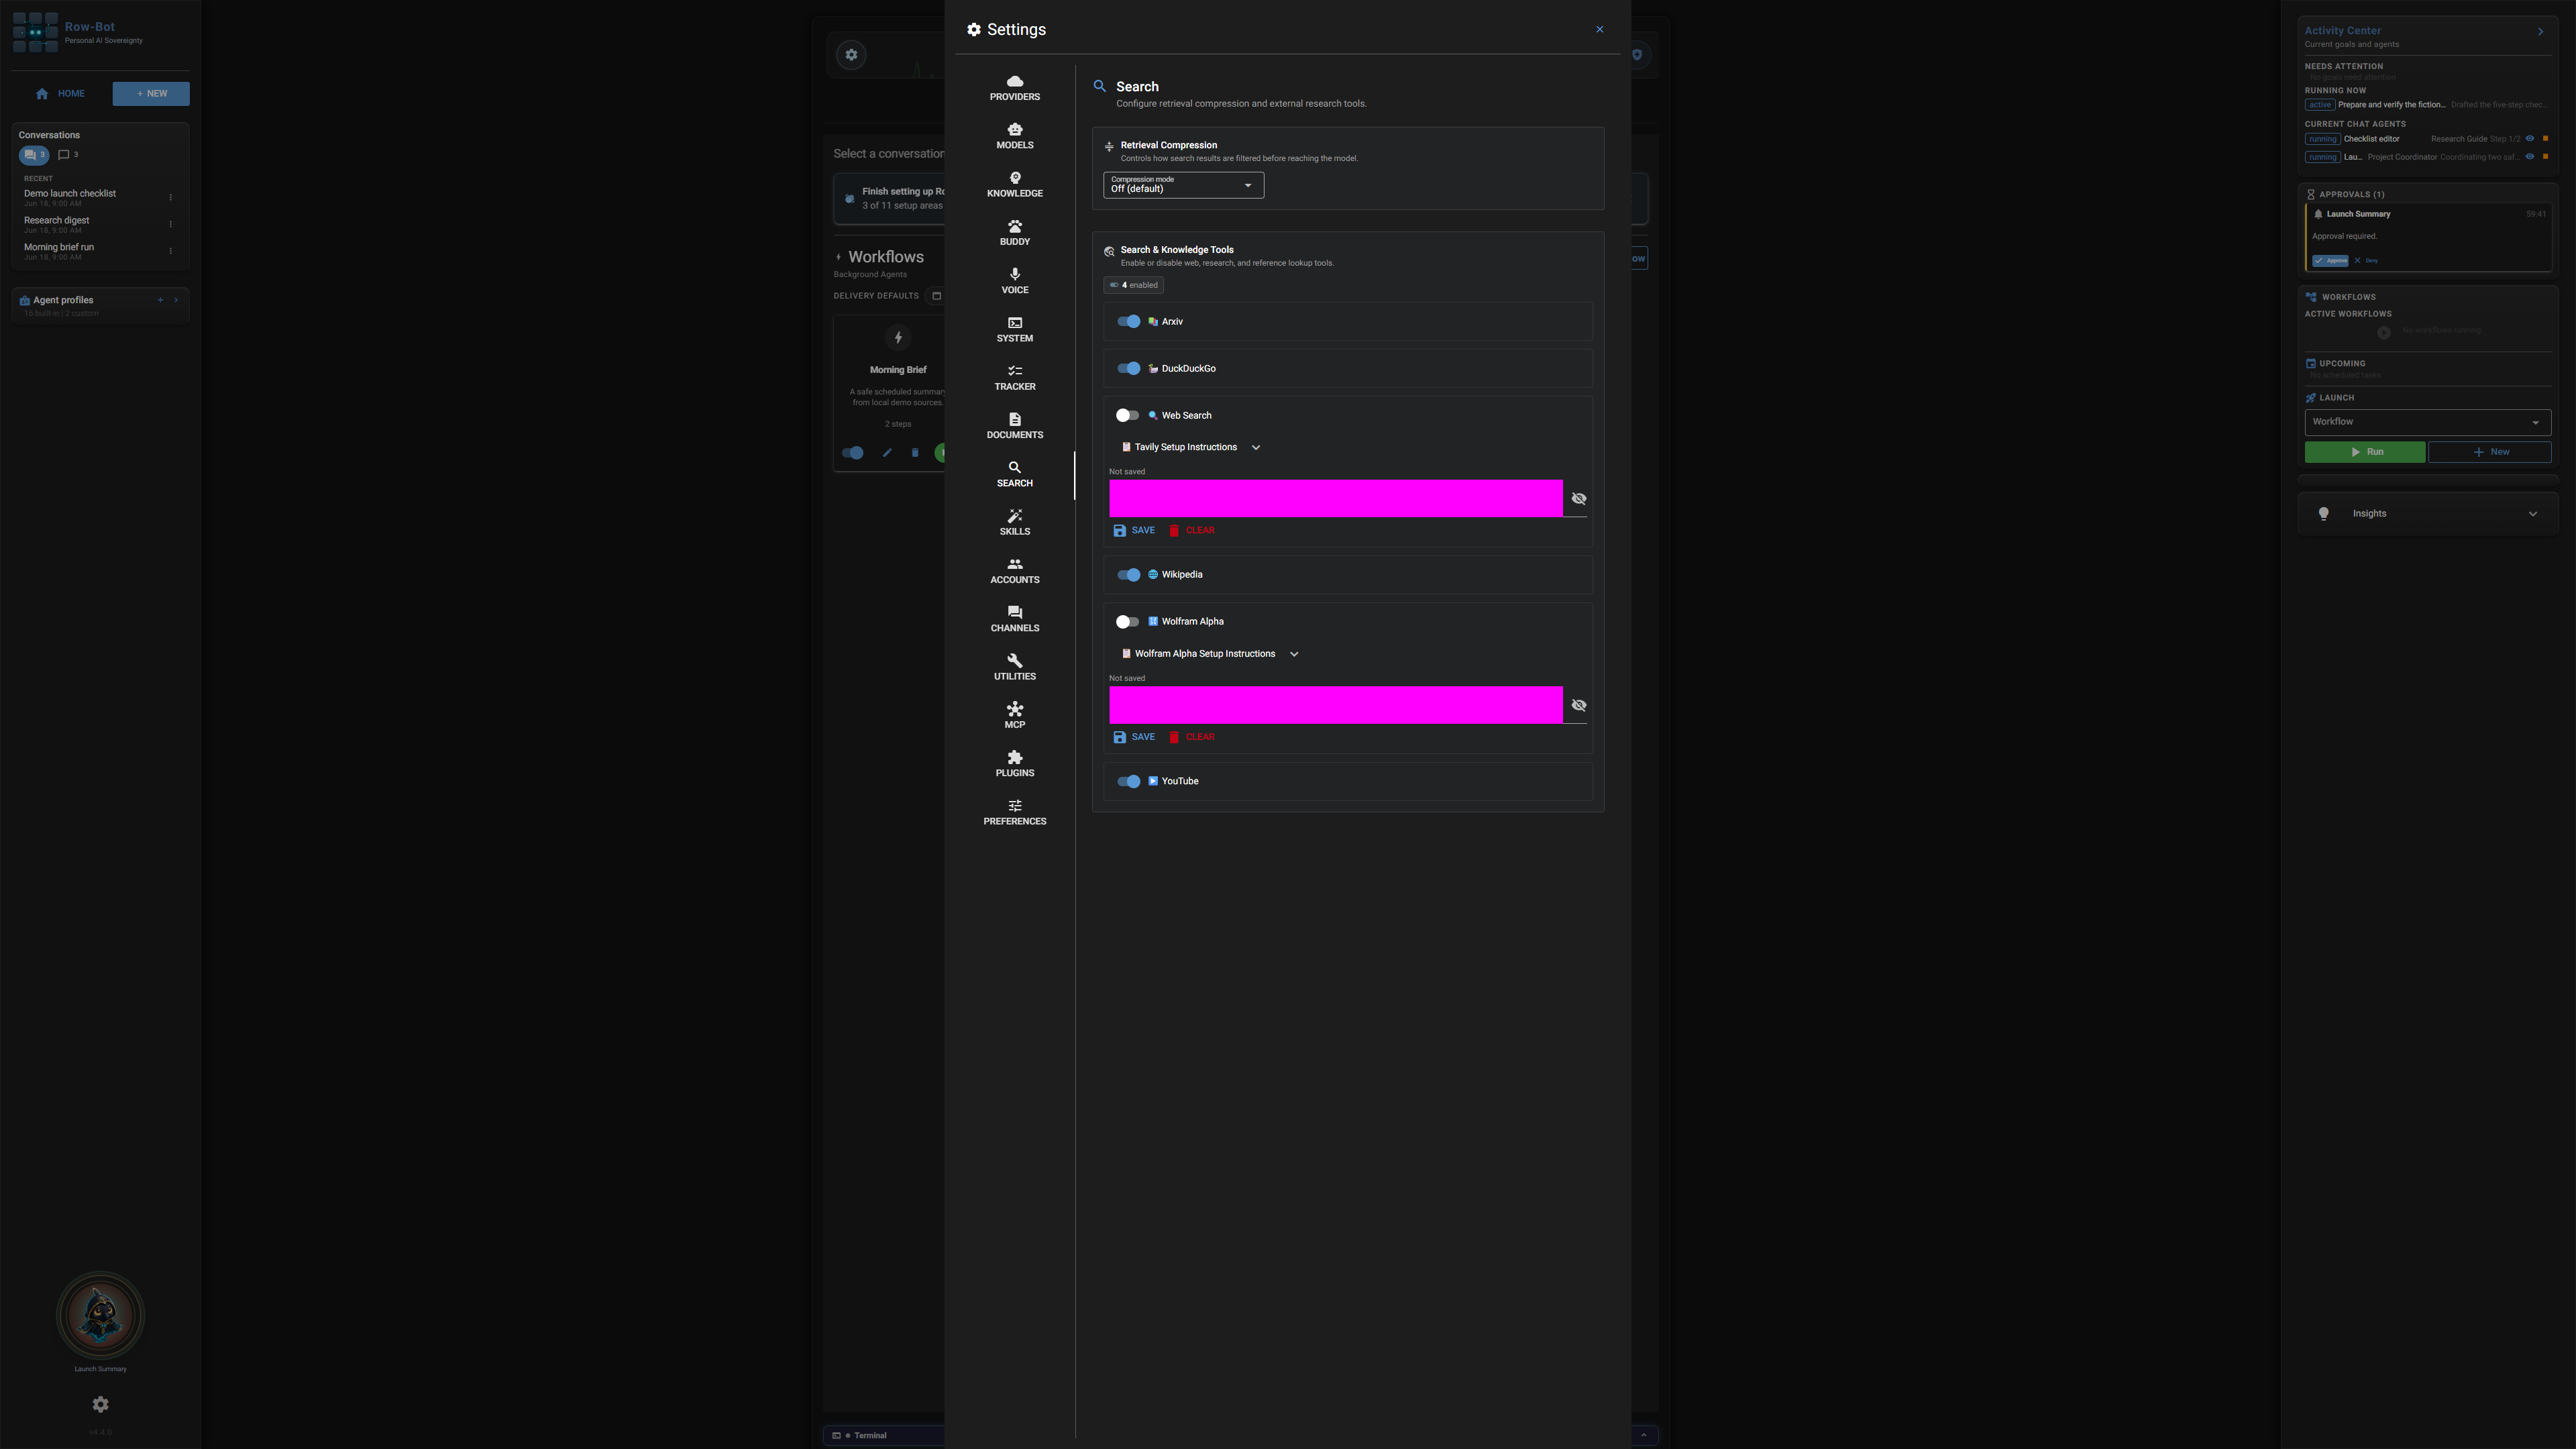Open the Documents settings section
This screenshot has height=1449, width=2576.
(1014, 426)
